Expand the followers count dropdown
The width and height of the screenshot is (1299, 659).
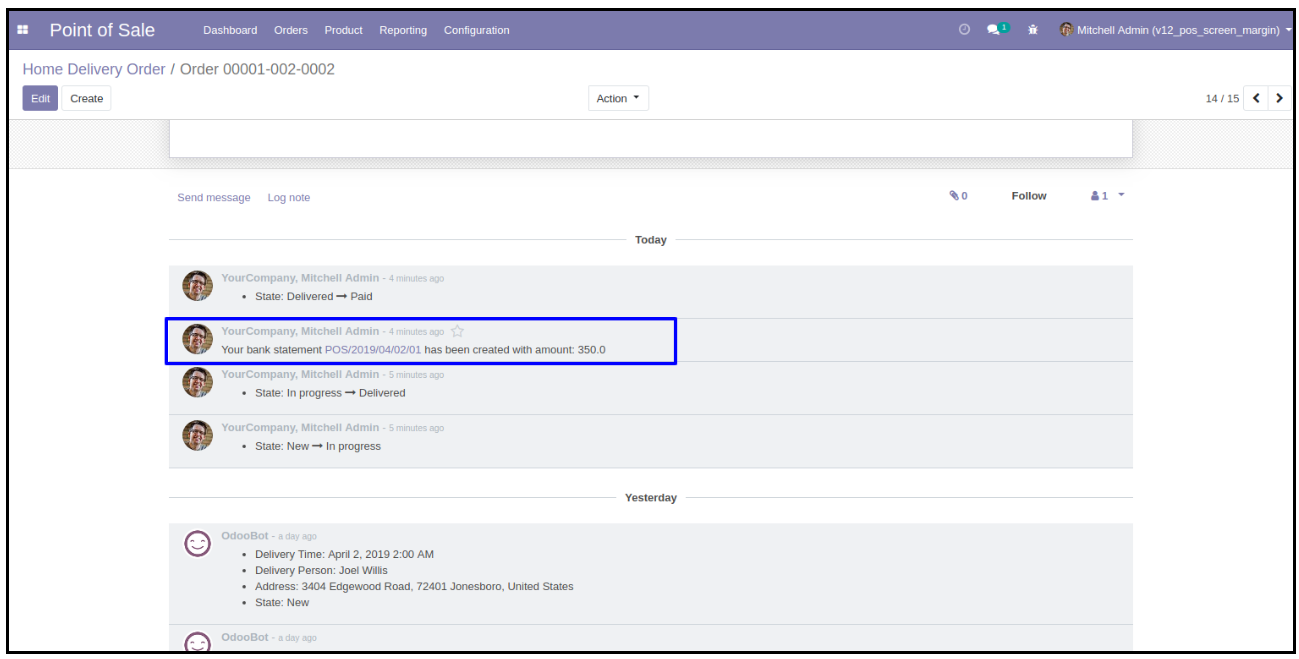click(1107, 196)
